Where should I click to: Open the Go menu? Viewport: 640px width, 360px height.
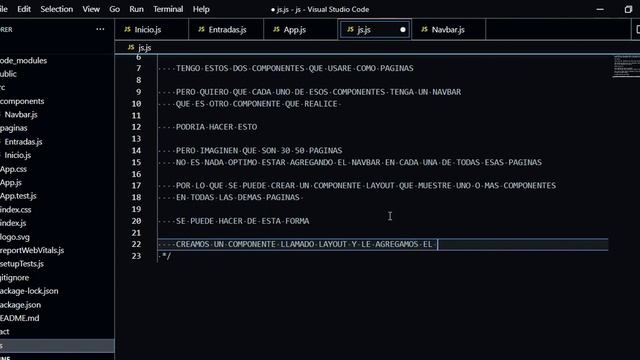pyautogui.click(x=114, y=9)
